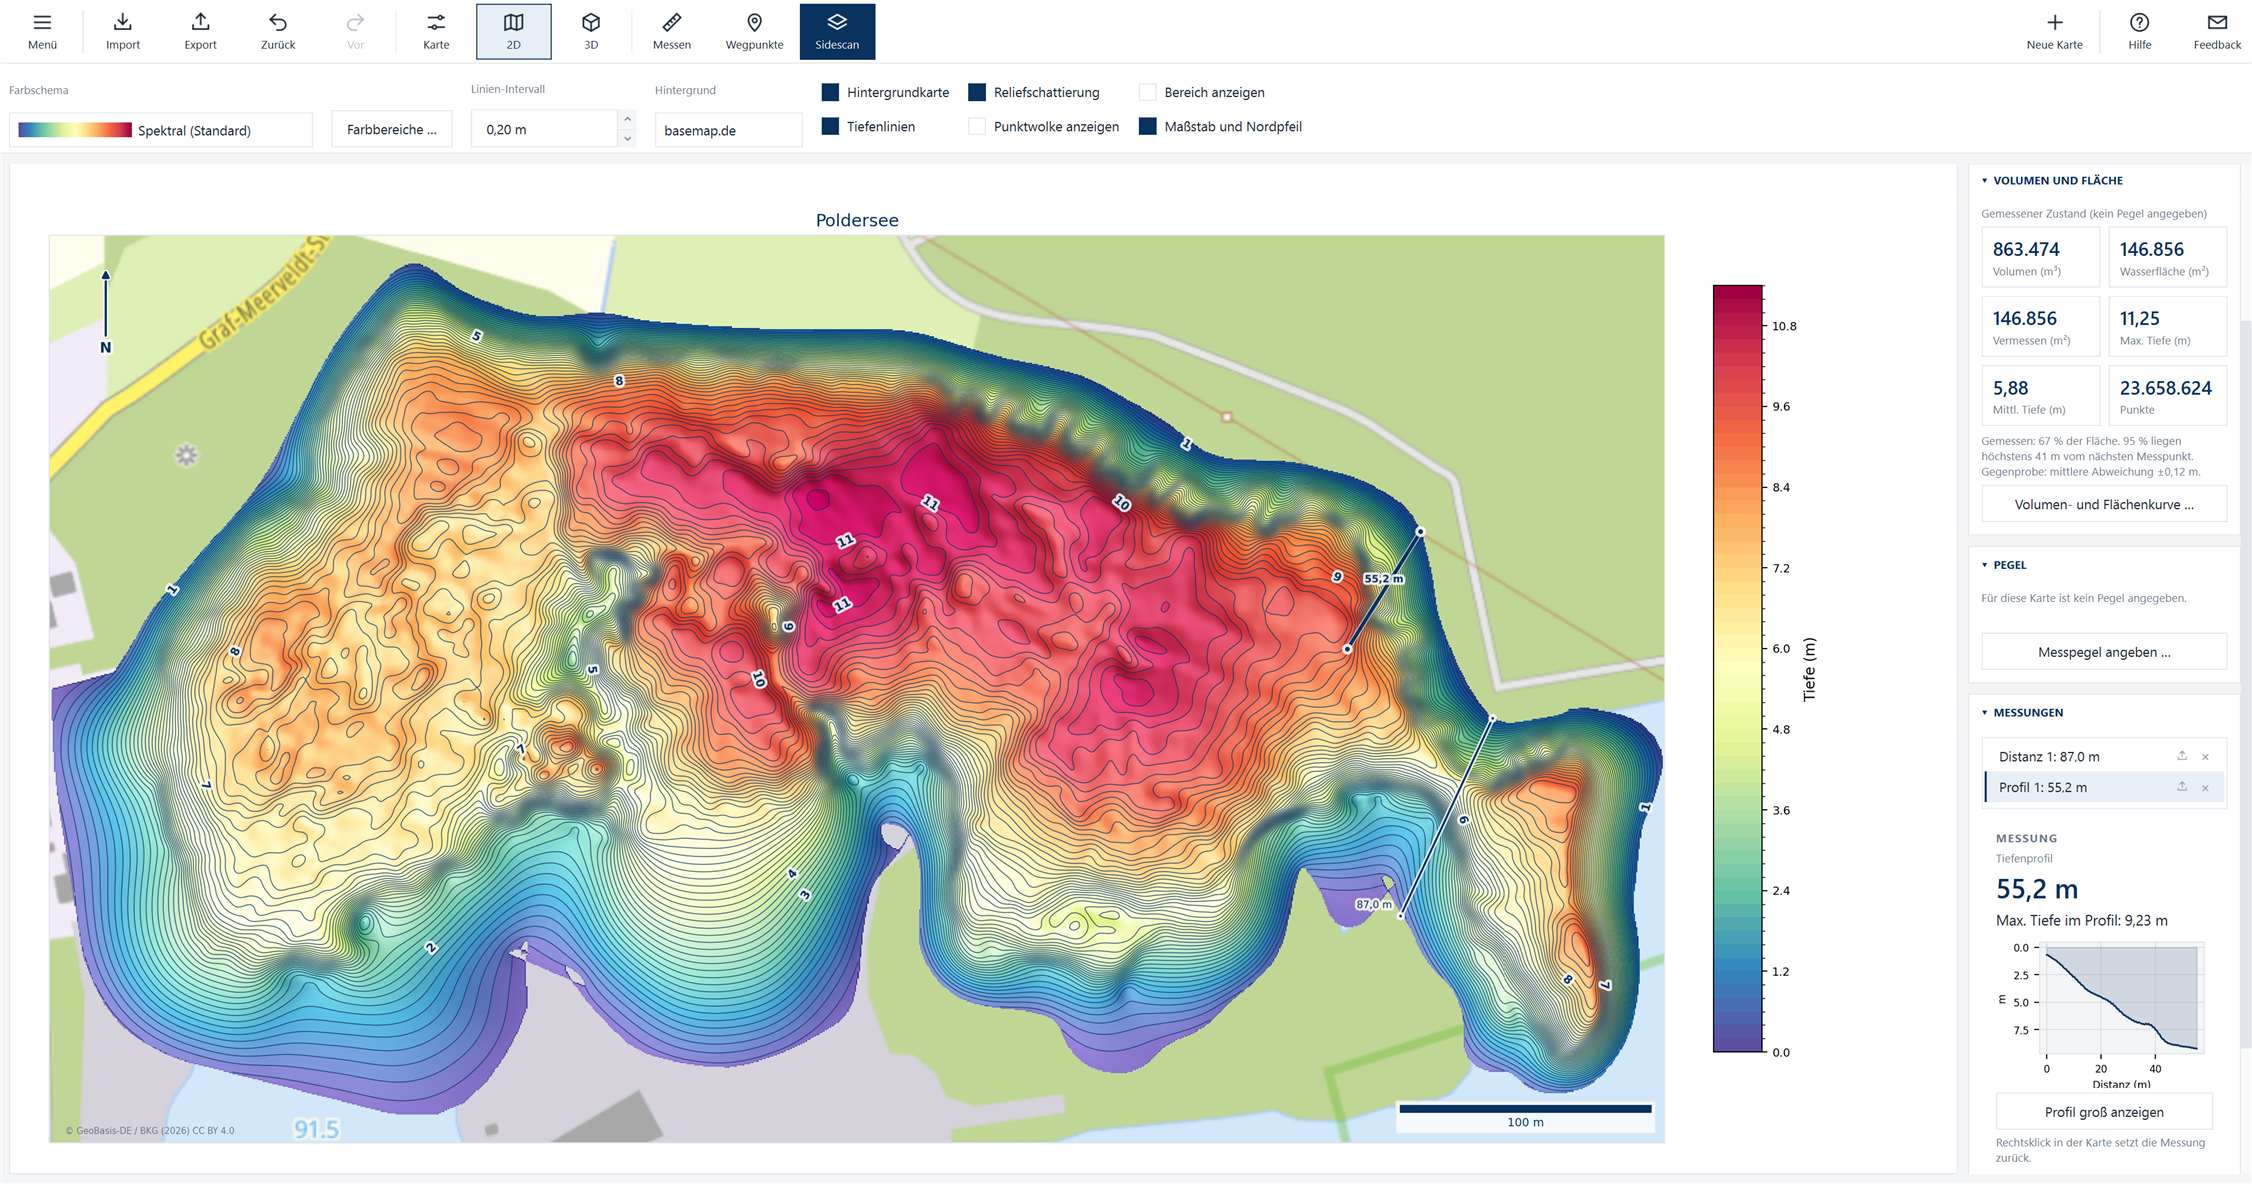Enable Bereich anzeigen checkbox

[x=1148, y=92]
